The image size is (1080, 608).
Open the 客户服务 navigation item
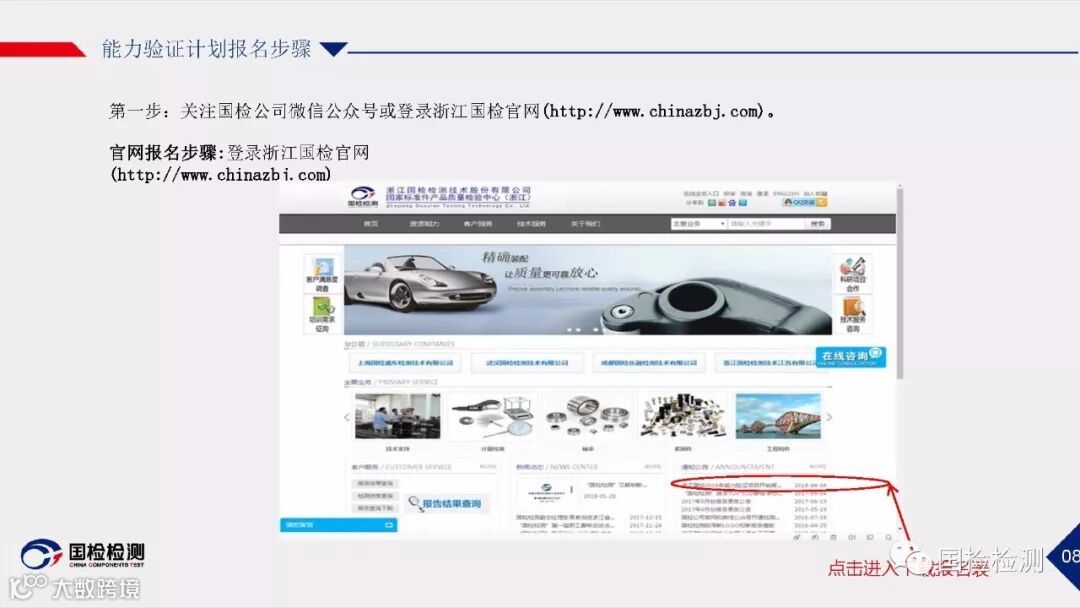[477, 224]
